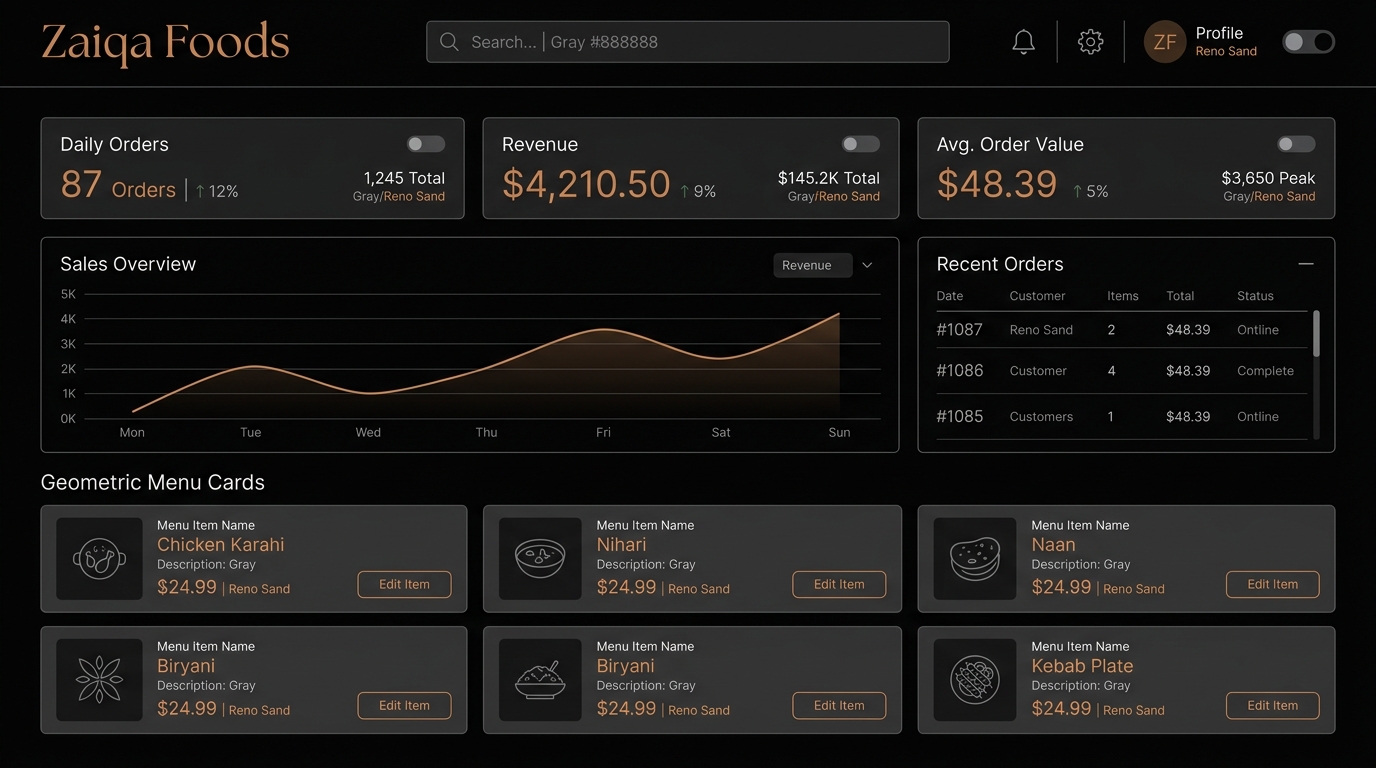1376x768 pixels.
Task: Click the ZF profile avatar
Action: (1165, 42)
